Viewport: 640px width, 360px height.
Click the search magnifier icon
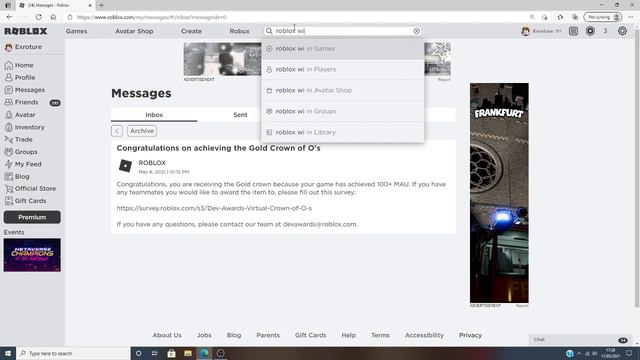[x=269, y=31]
